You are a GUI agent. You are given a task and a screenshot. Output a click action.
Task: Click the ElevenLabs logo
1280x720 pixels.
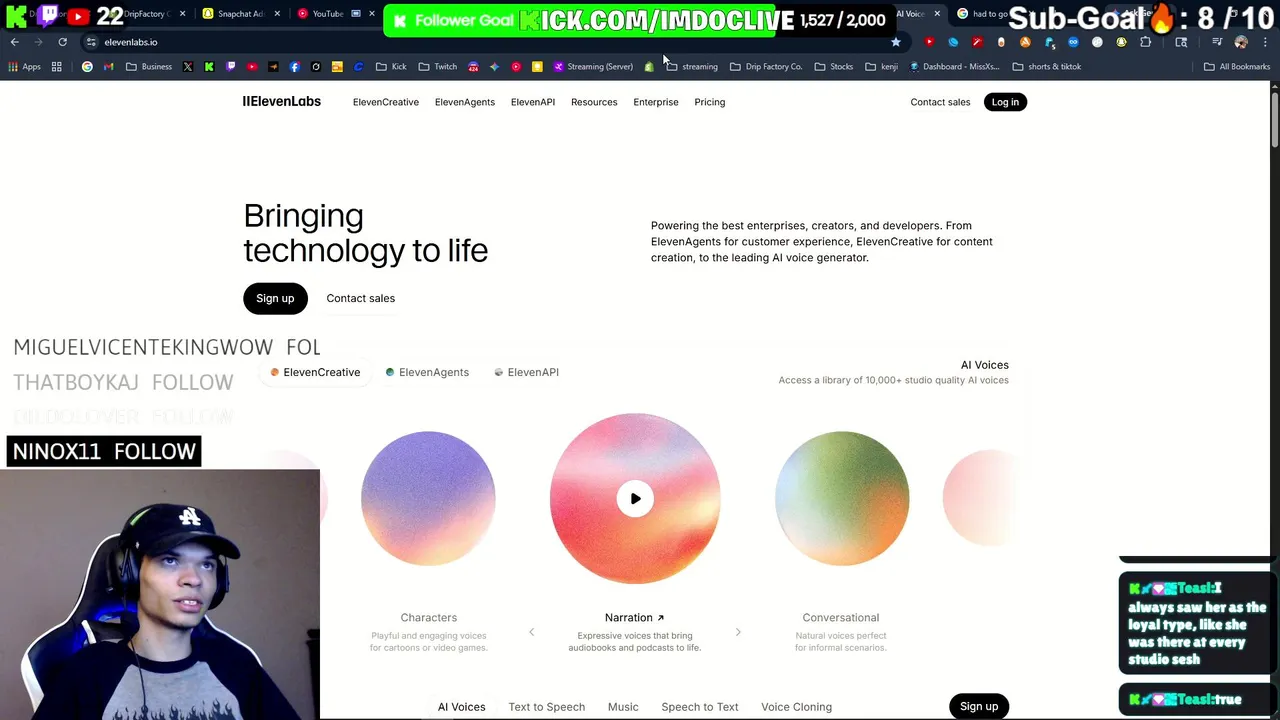pyautogui.click(x=281, y=101)
